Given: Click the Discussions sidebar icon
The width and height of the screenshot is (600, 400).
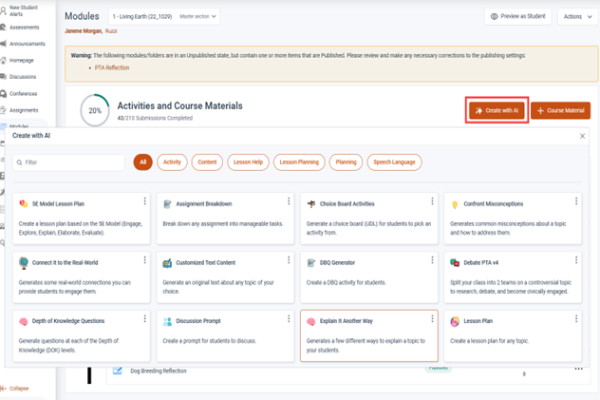Looking at the screenshot, I should (x=3, y=77).
